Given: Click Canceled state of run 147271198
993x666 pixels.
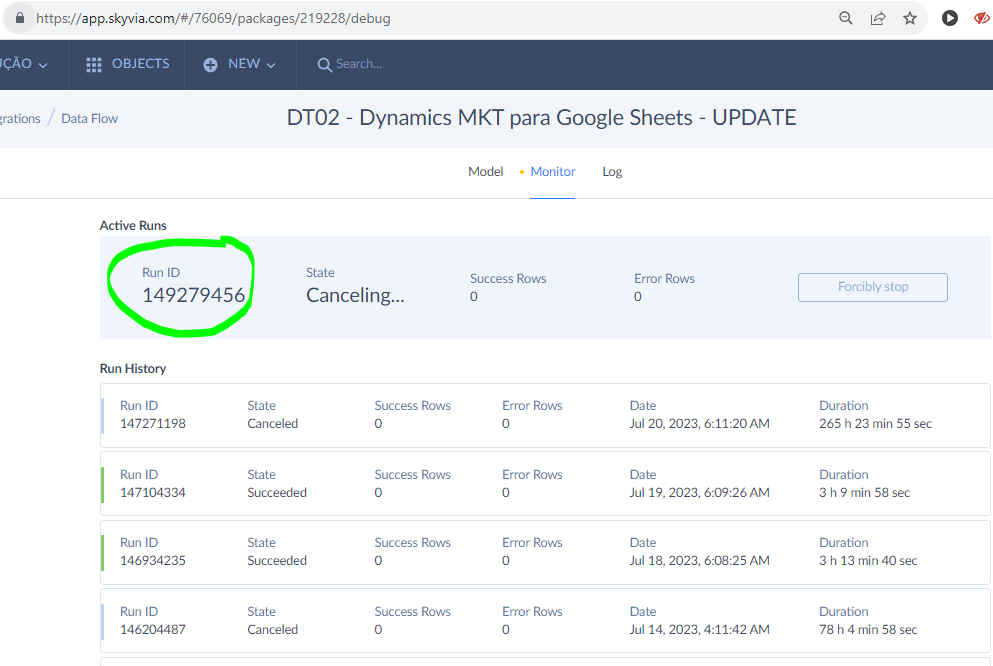Looking at the screenshot, I should pyautogui.click(x=272, y=424).
